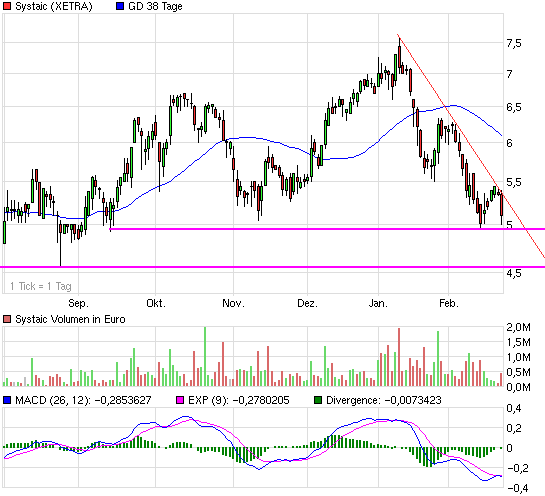Click the blue GD 38 Tage legend swatch
The height and width of the screenshot is (496, 545).
[120, 6]
